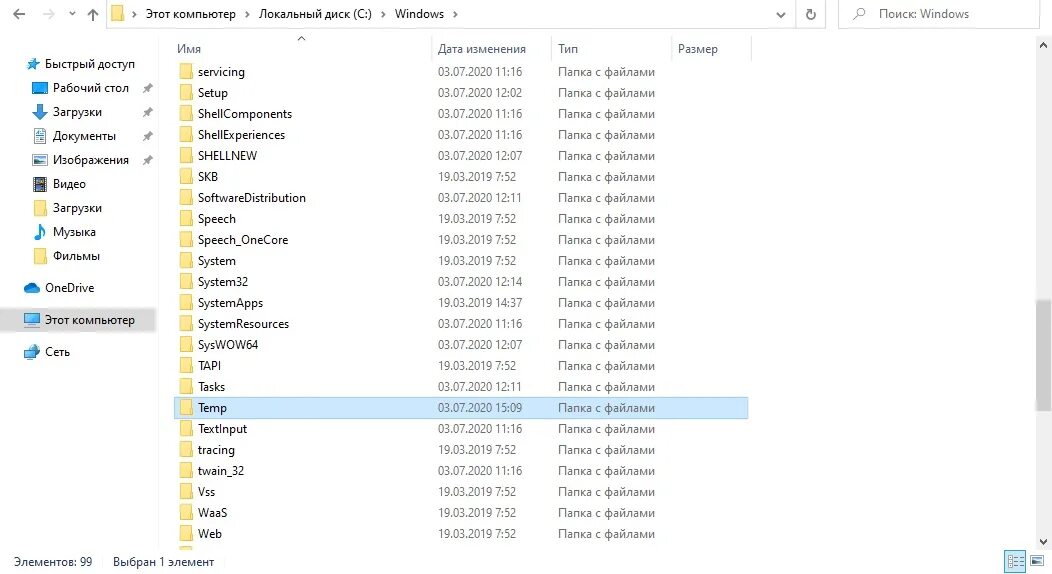
Task: Click the TextInput folder name
Action: click(x=222, y=429)
